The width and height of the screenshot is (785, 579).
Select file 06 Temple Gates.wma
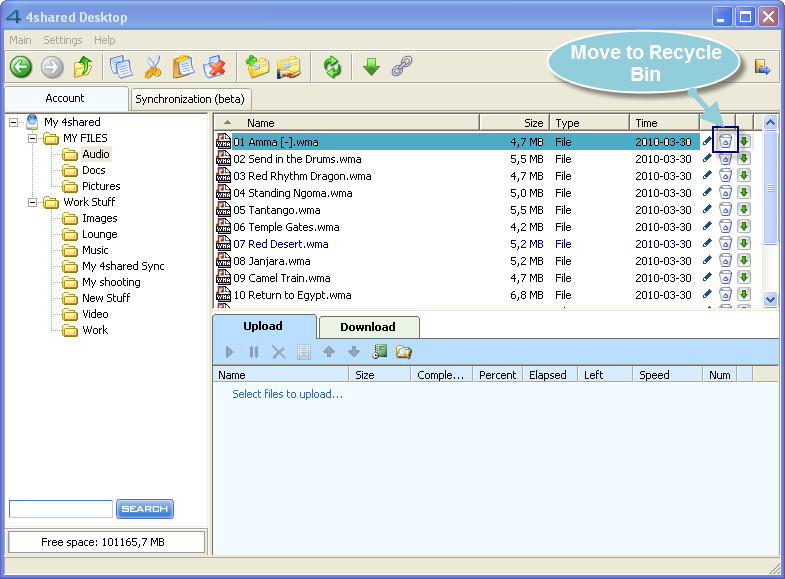[x=286, y=227]
